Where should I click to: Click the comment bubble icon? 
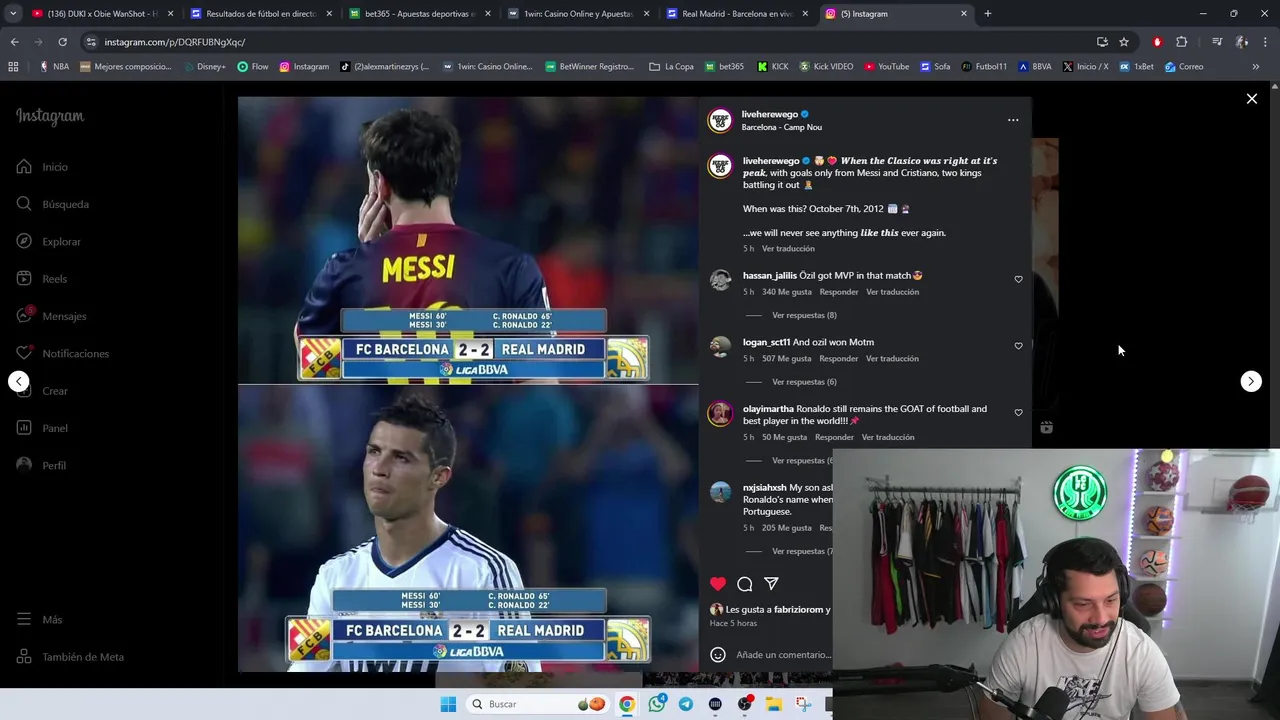(745, 584)
